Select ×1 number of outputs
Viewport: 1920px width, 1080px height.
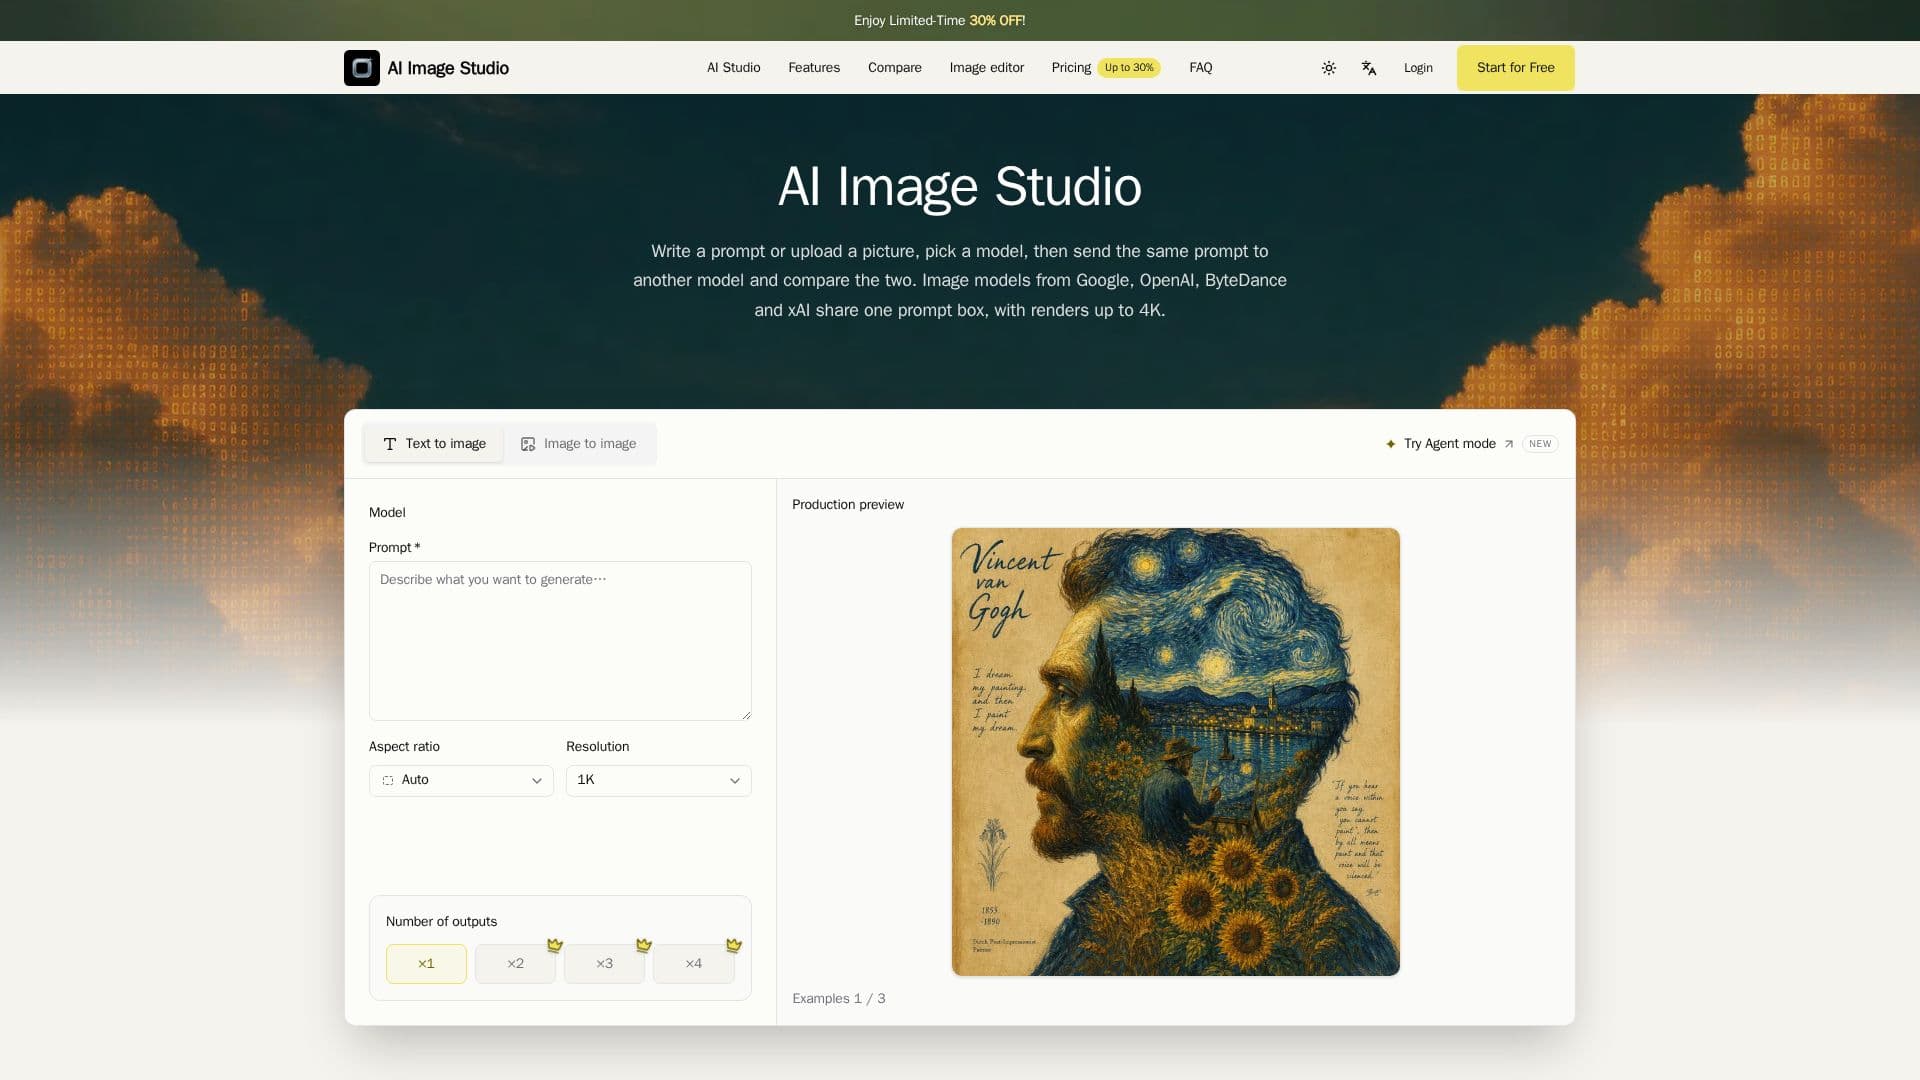pyautogui.click(x=426, y=964)
